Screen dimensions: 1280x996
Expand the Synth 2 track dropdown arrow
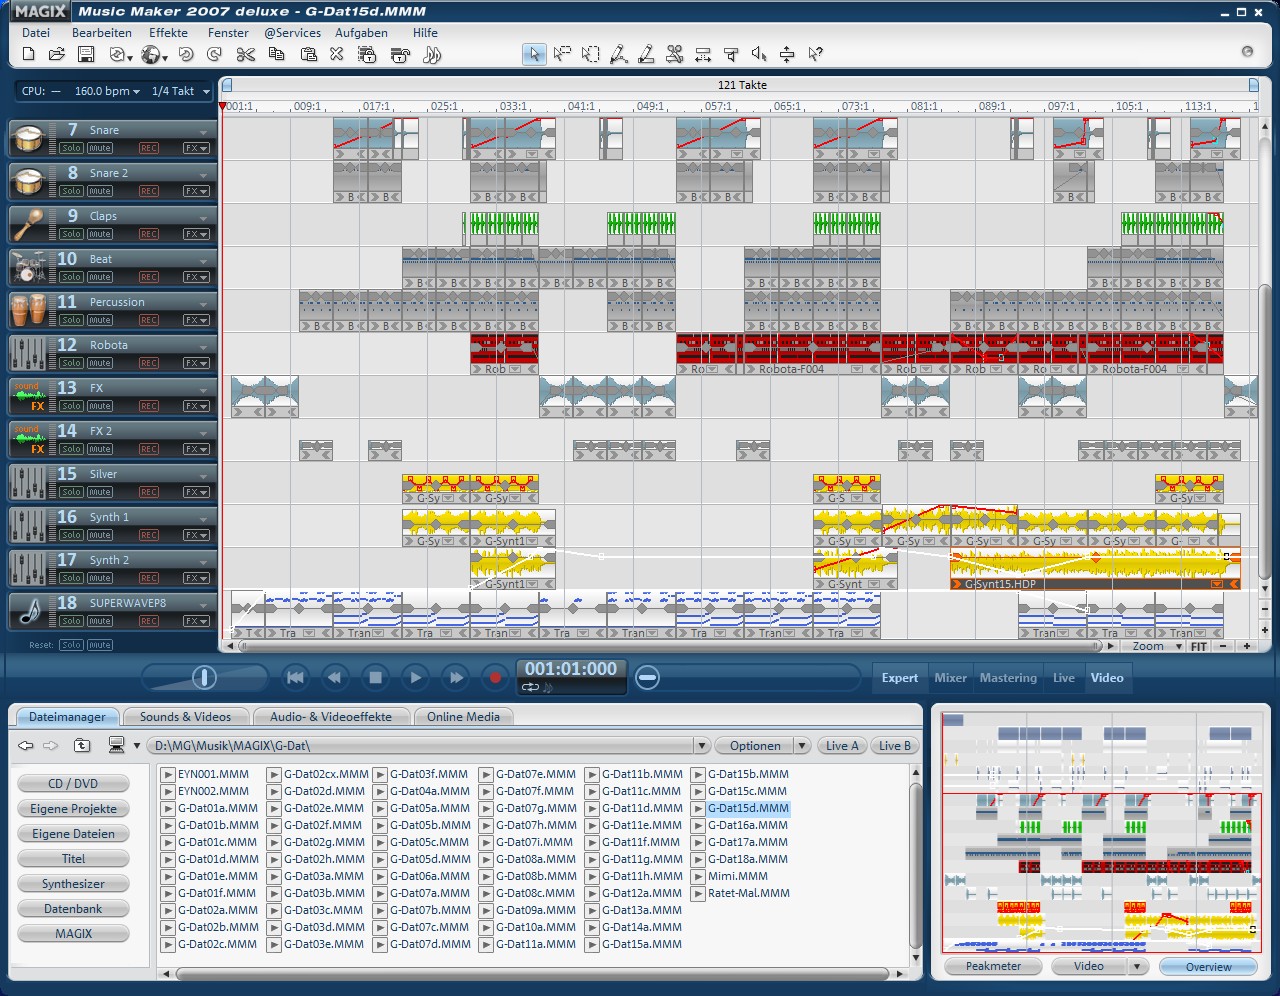coord(203,562)
